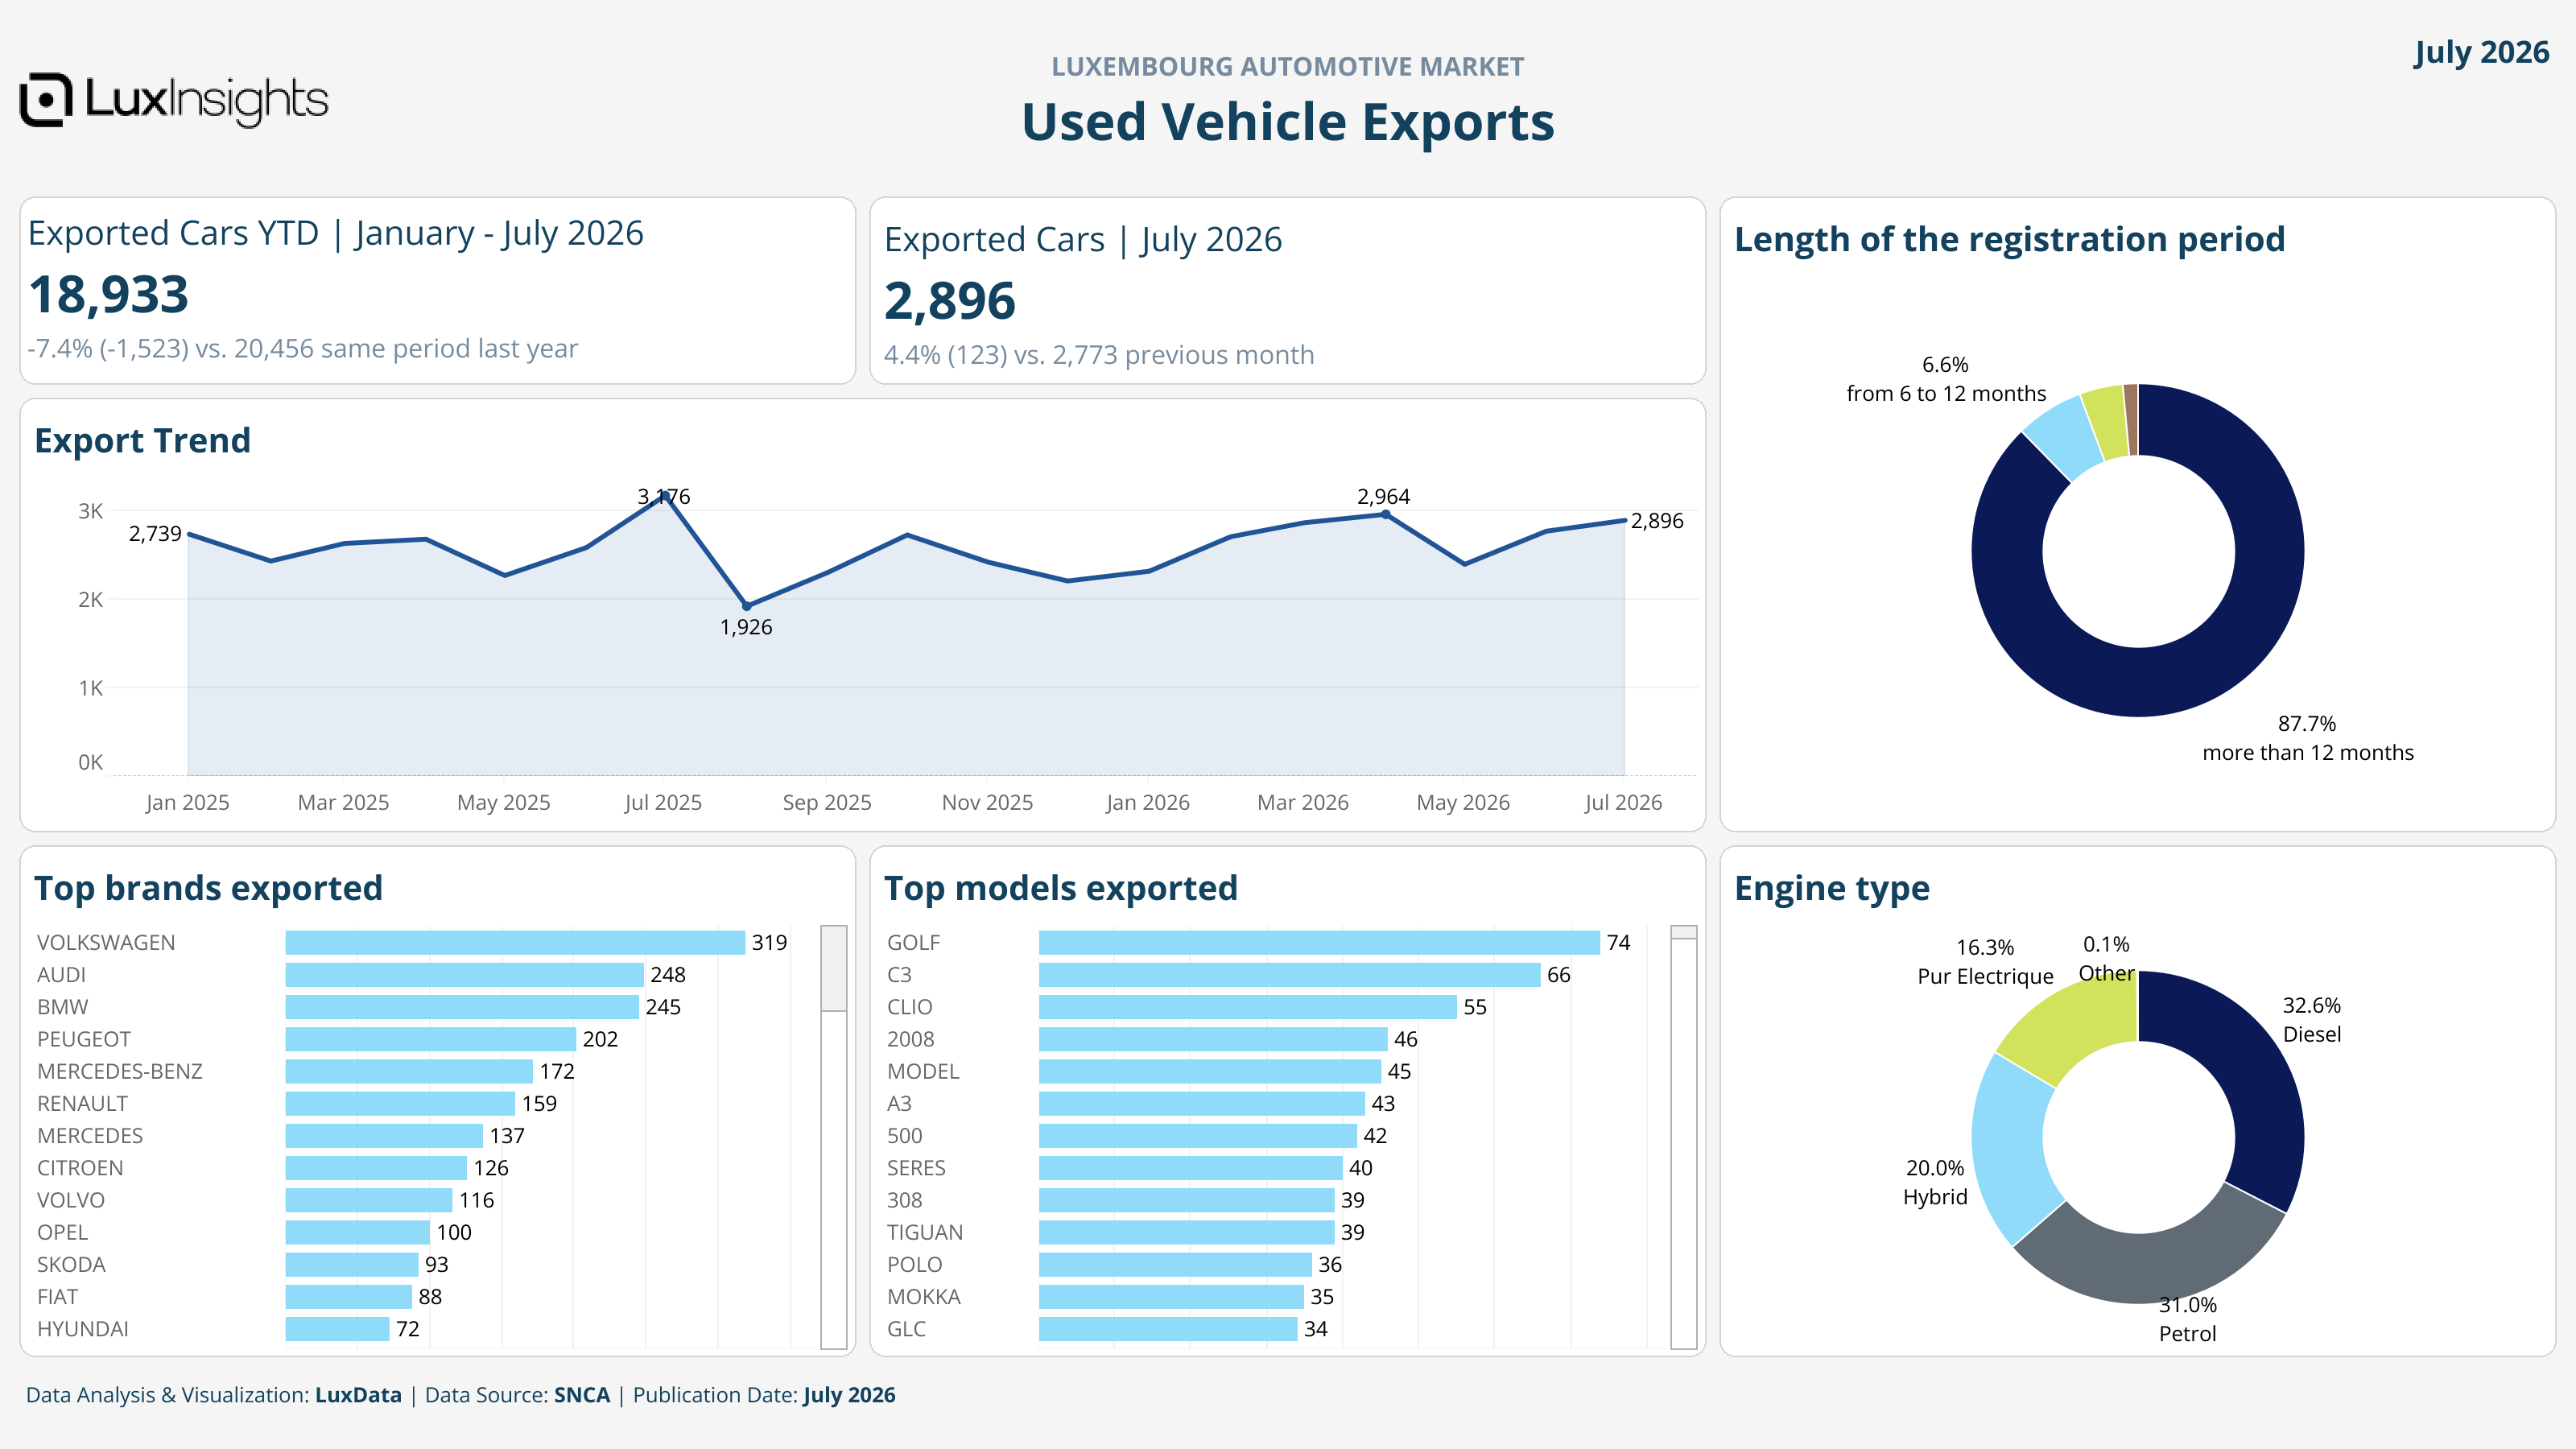Click the LuxInsights logo
Screen dimensions: 2576x1449
pyautogui.click(x=174, y=100)
